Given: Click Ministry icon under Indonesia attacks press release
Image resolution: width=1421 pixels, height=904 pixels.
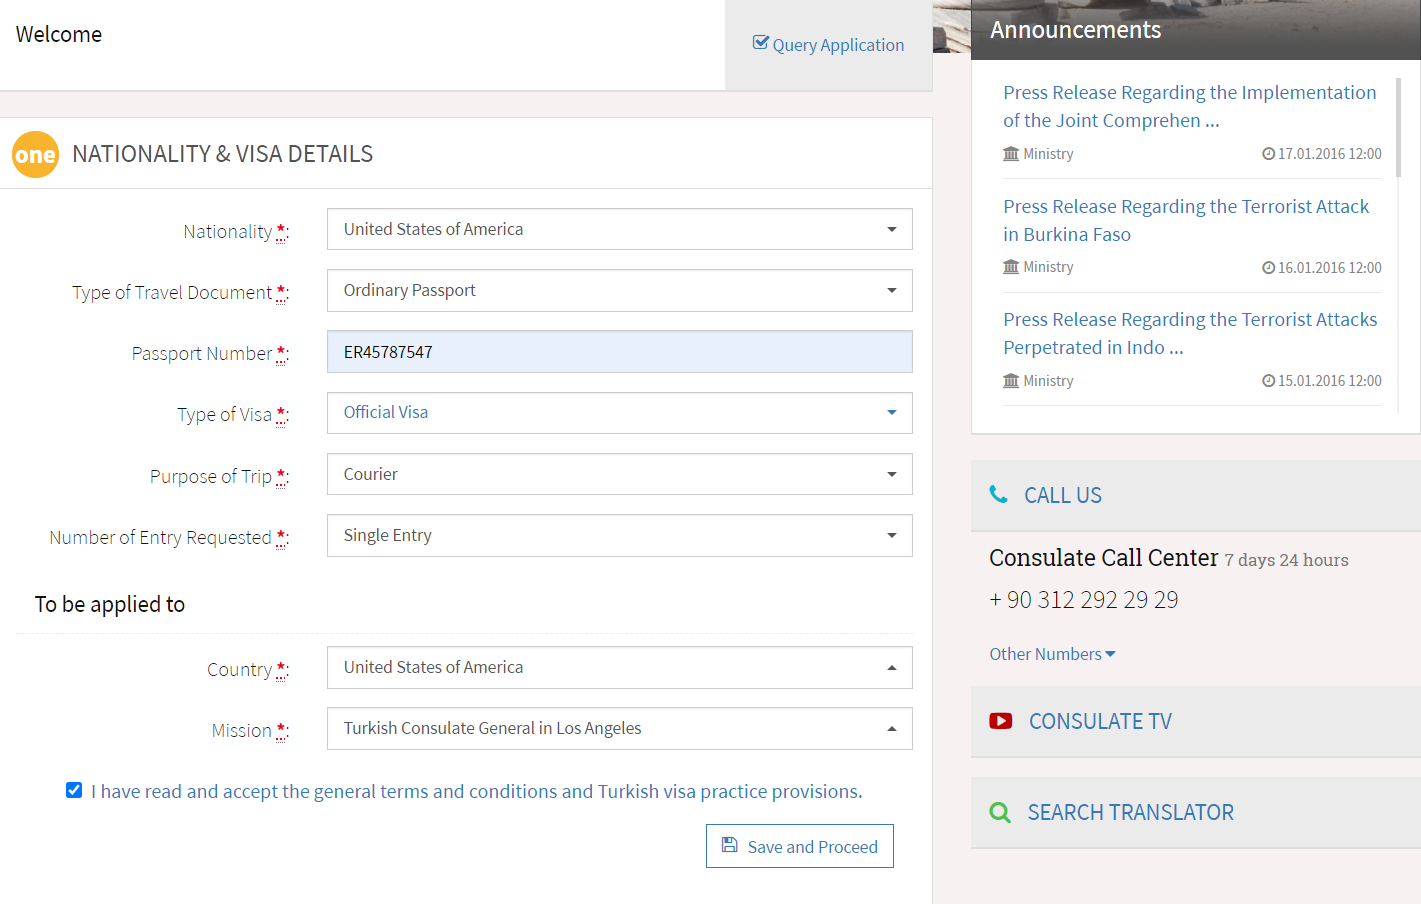Looking at the screenshot, I should [x=1011, y=381].
